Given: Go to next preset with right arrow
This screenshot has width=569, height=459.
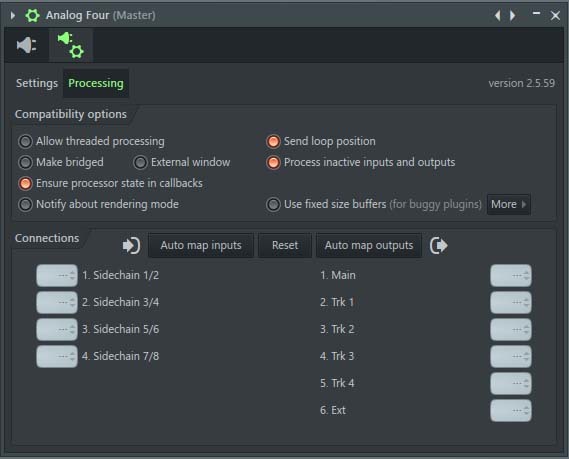Looking at the screenshot, I should pos(513,16).
